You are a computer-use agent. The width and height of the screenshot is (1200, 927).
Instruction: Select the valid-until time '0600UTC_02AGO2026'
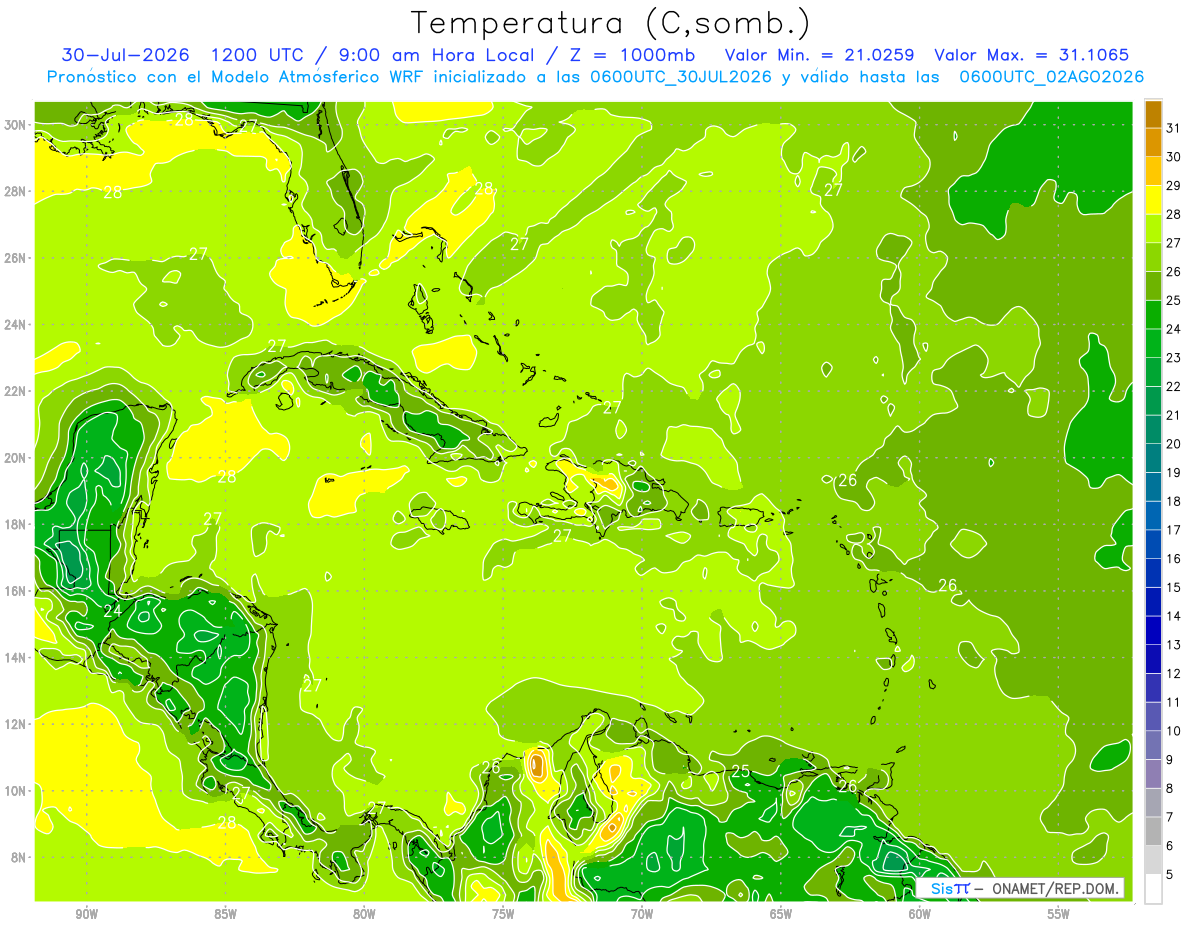(1051, 77)
